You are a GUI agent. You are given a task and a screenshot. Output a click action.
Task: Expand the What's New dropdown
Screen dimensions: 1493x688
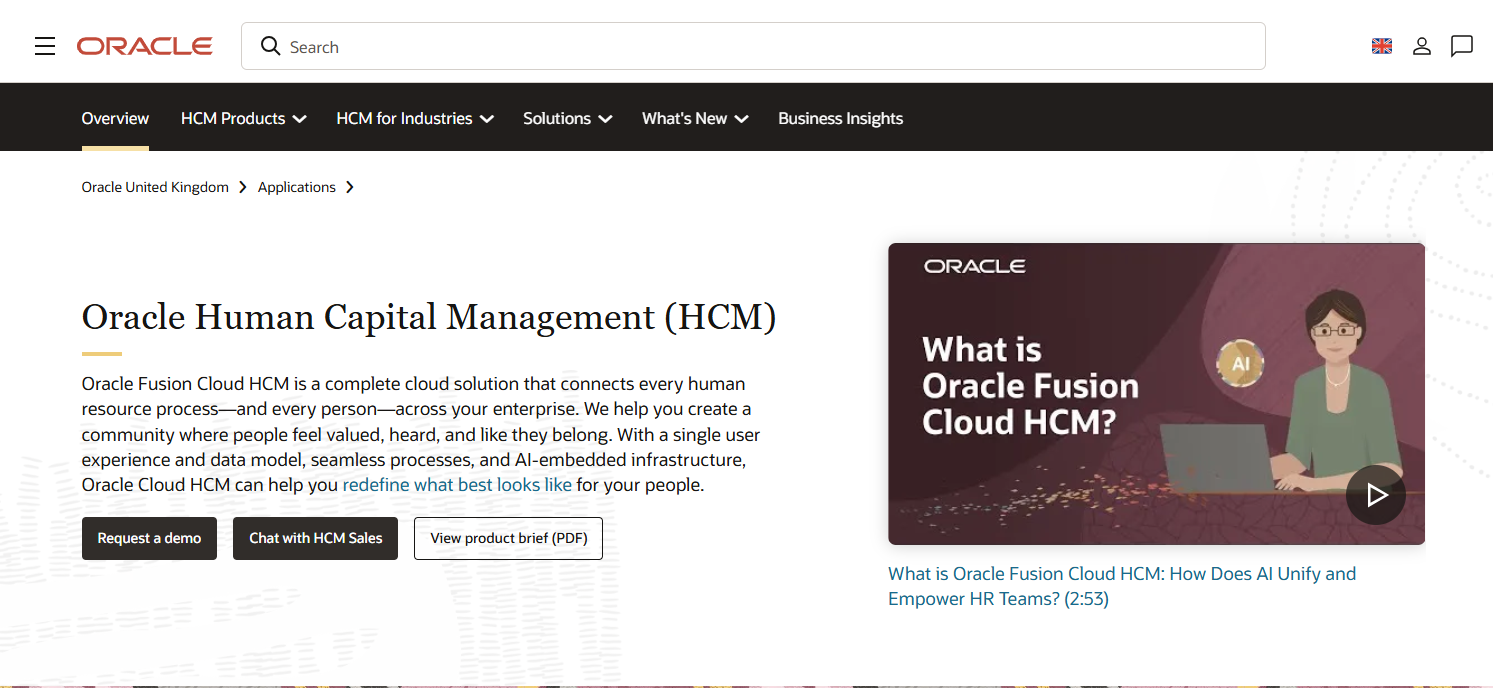[695, 118]
